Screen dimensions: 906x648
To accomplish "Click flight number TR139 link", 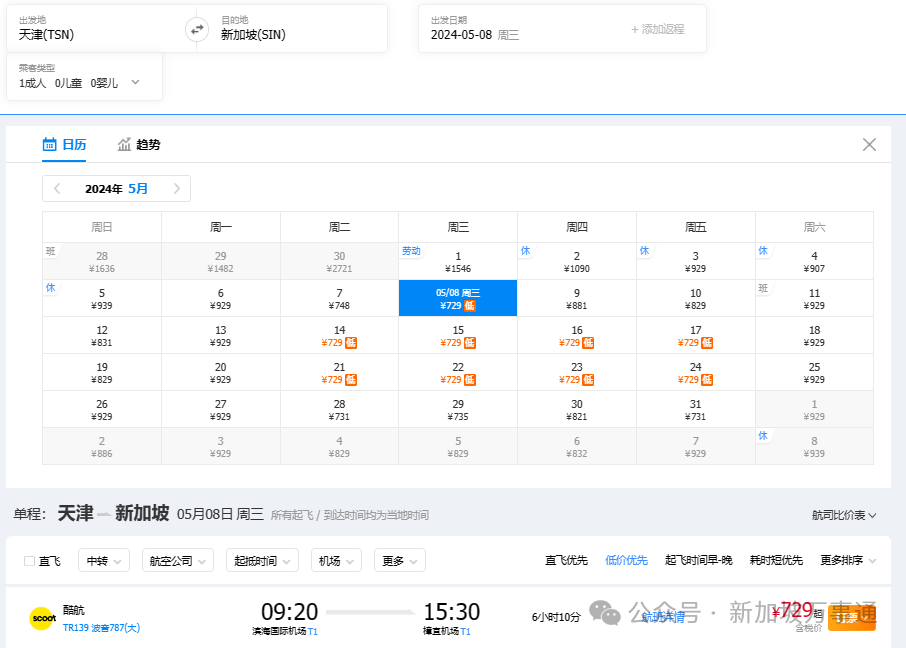I will (x=76, y=628).
